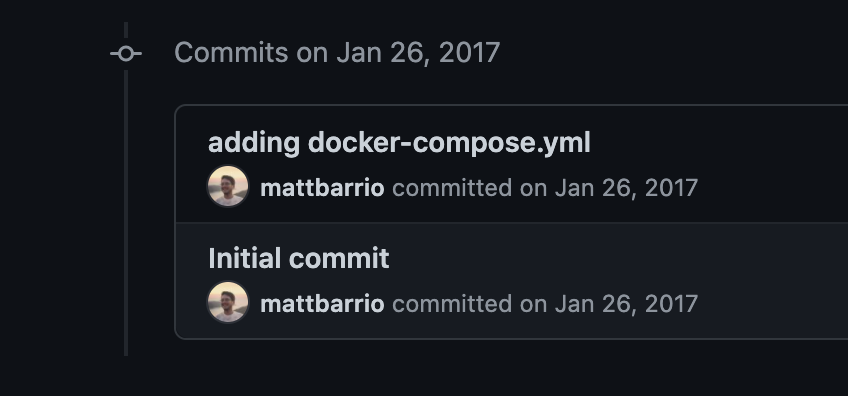Click the 'docker-compose.yml' text in commit title

tap(449, 143)
